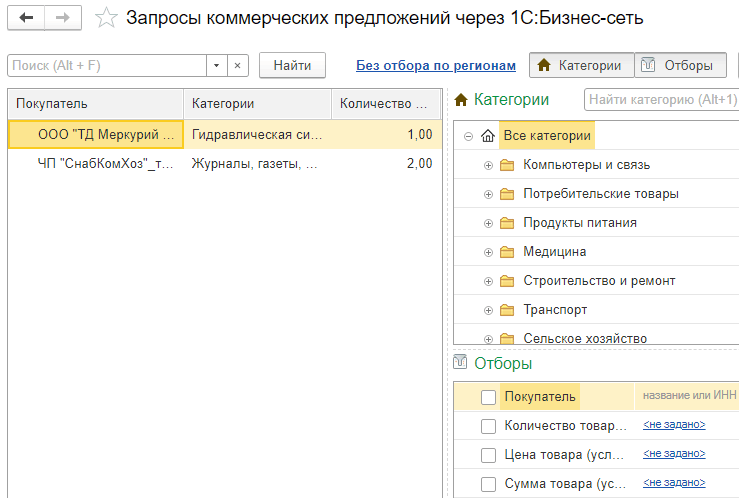Click the folder icon beside Продукты питания
Viewport: 739px width, 498px height.
(506, 223)
